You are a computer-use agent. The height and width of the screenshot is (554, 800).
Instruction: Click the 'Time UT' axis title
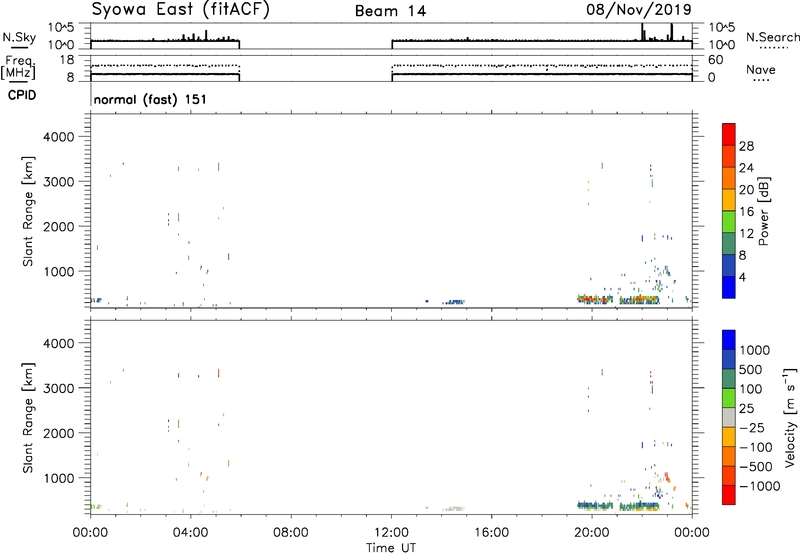coord(391,548)
